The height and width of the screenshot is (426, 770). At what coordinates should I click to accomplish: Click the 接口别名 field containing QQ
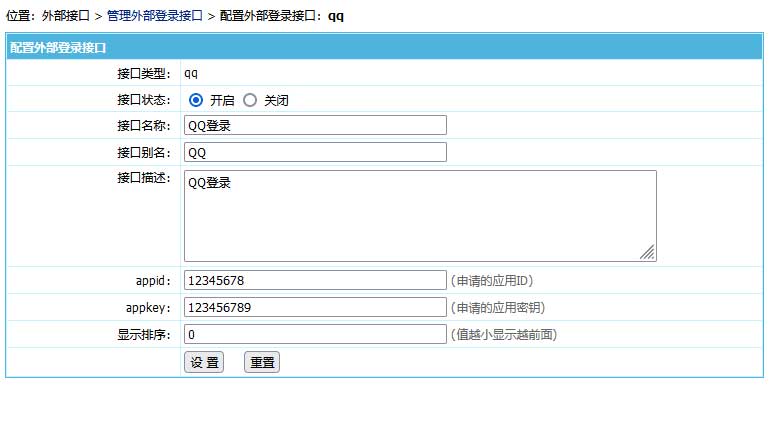tap(315, 152)
